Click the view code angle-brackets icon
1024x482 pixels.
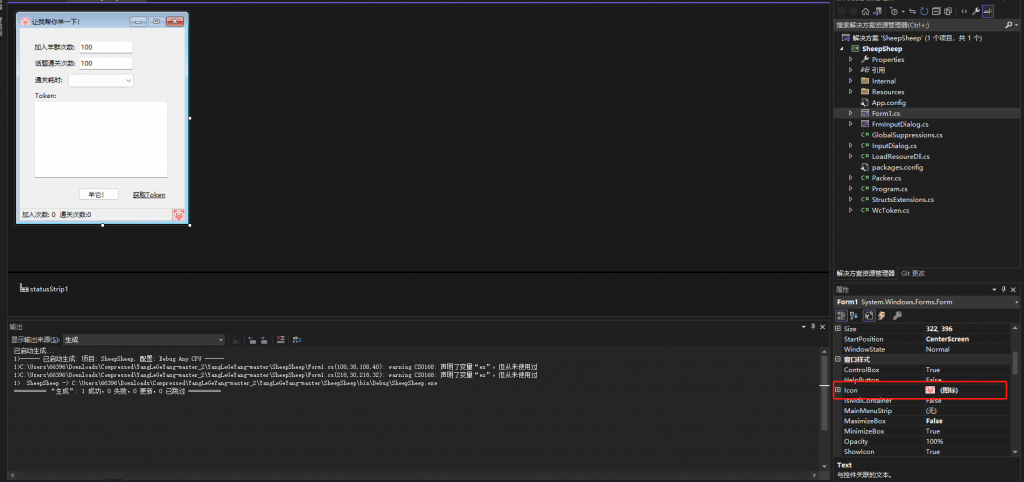[x=964, y=11]
